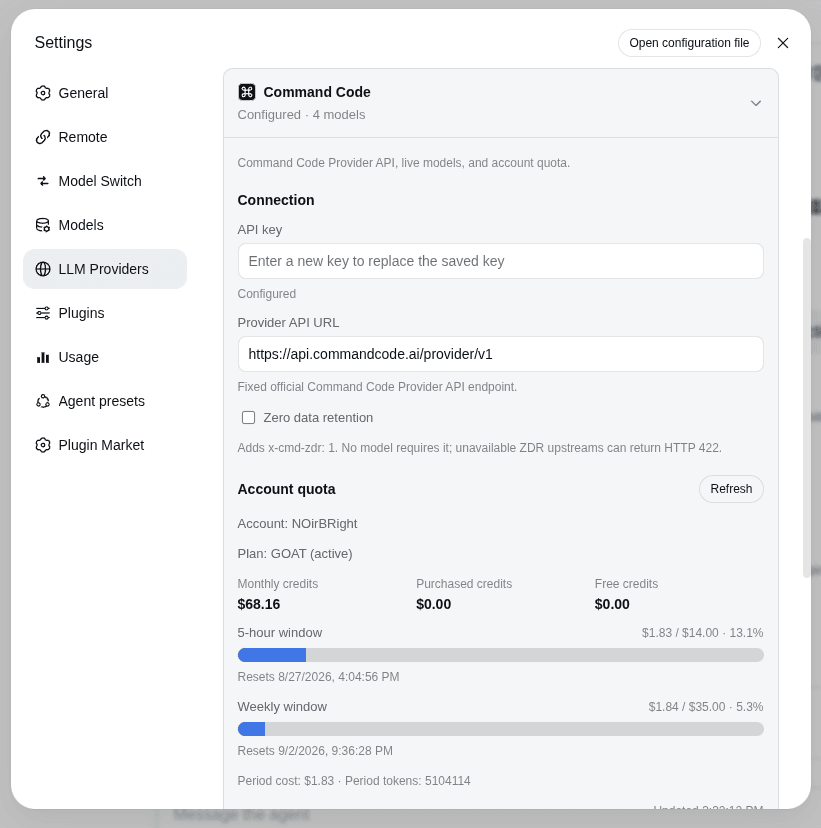
Task: Click the '$1.84 / $35.00 · 5.3%' text
Action: point(706,707)
